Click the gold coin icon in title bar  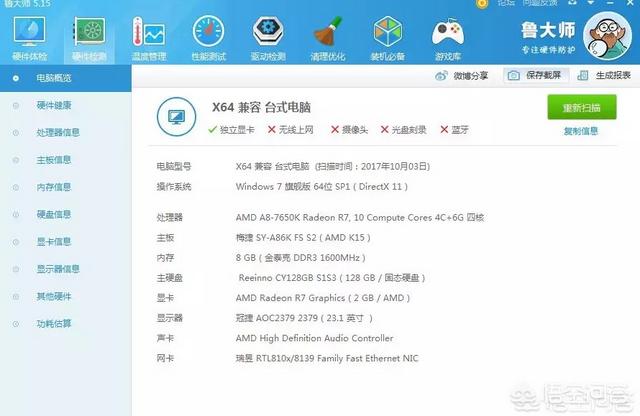tap(482, 4)
